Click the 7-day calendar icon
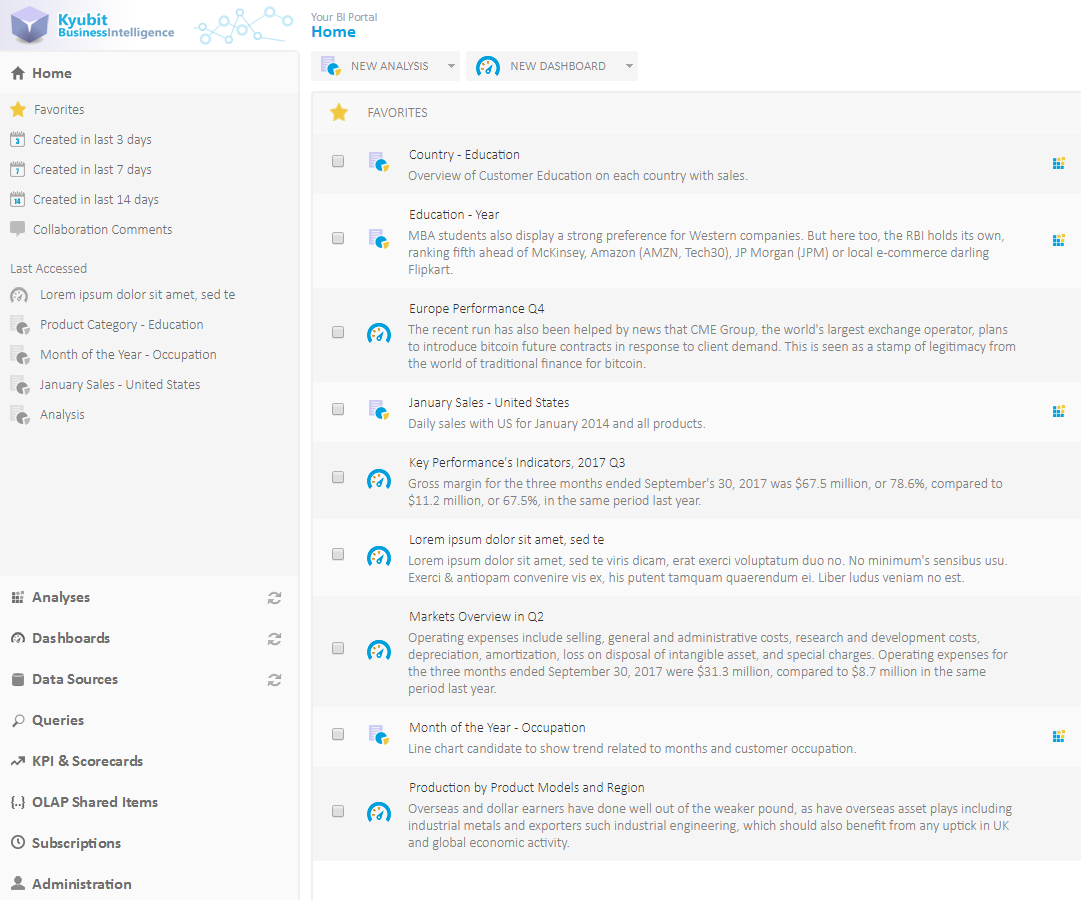The width and height of the screenshot is (1081, 900). pos(18,170)
